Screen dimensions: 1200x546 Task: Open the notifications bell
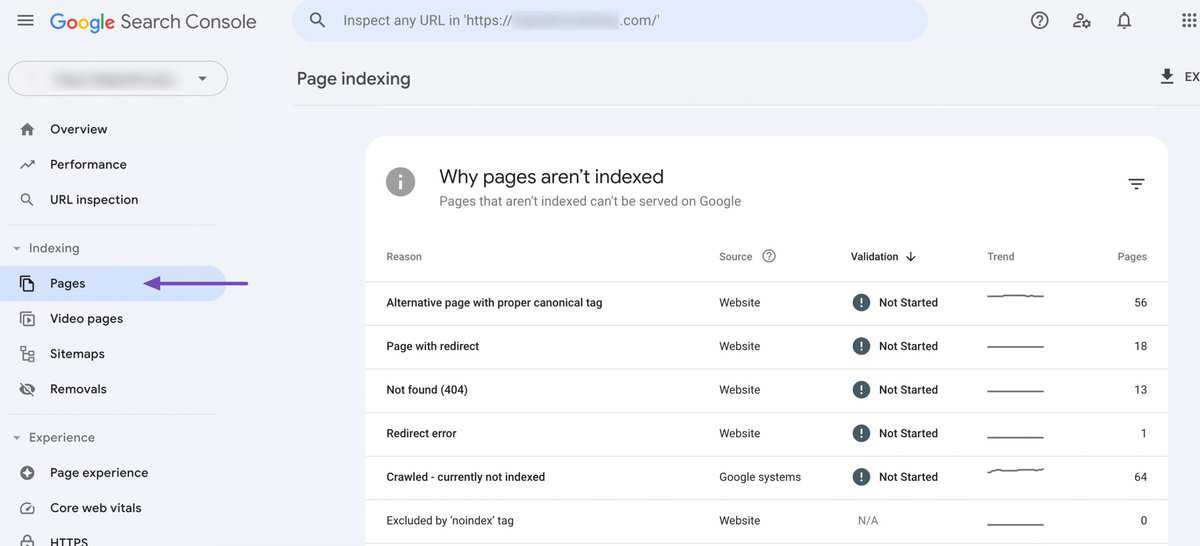(1124, 20)
